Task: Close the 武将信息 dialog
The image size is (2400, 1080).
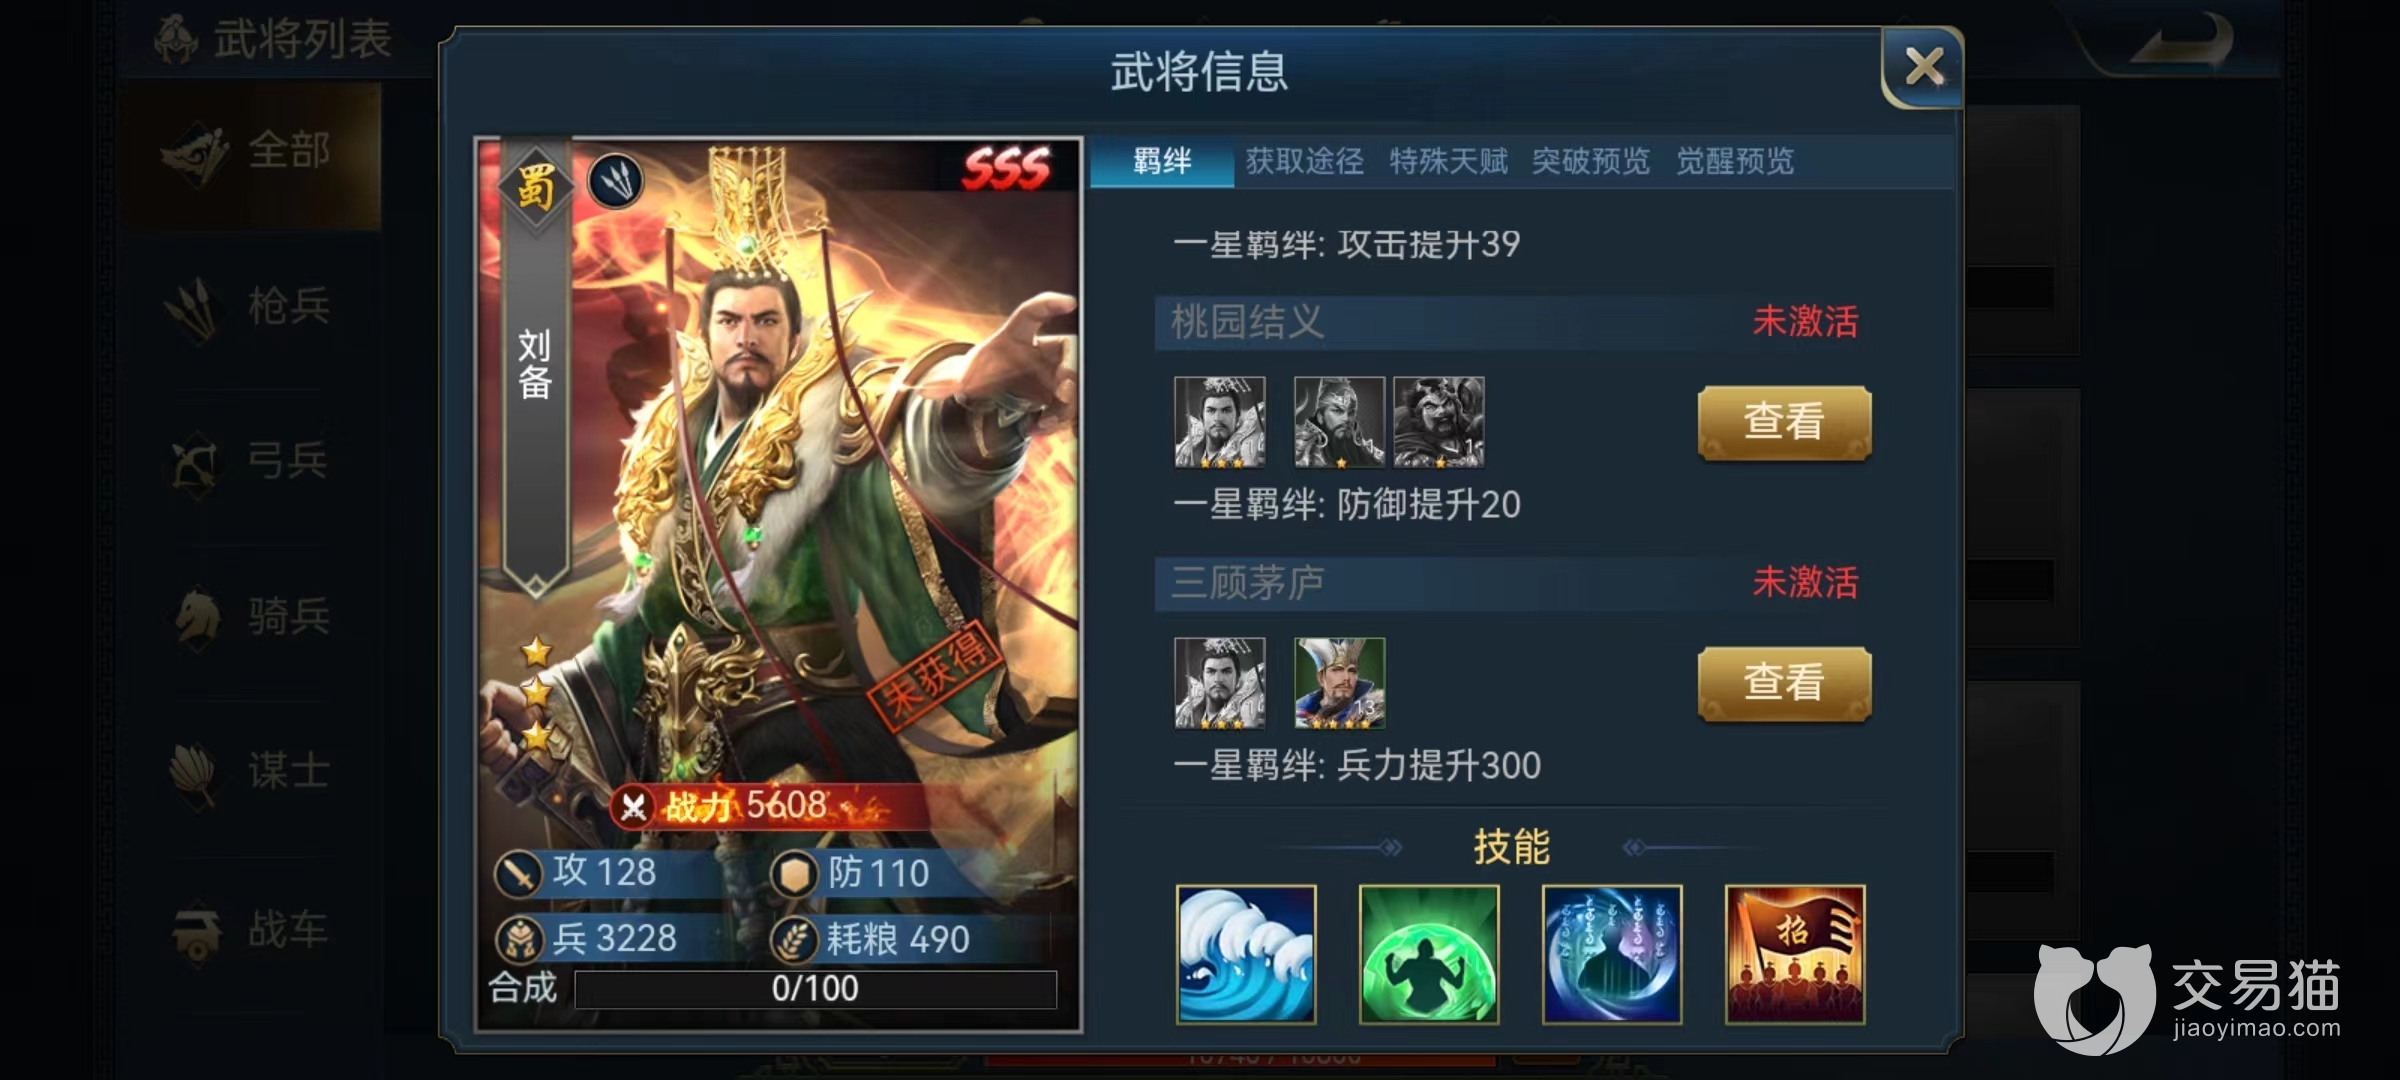Action: click(x=1923, y=68)
